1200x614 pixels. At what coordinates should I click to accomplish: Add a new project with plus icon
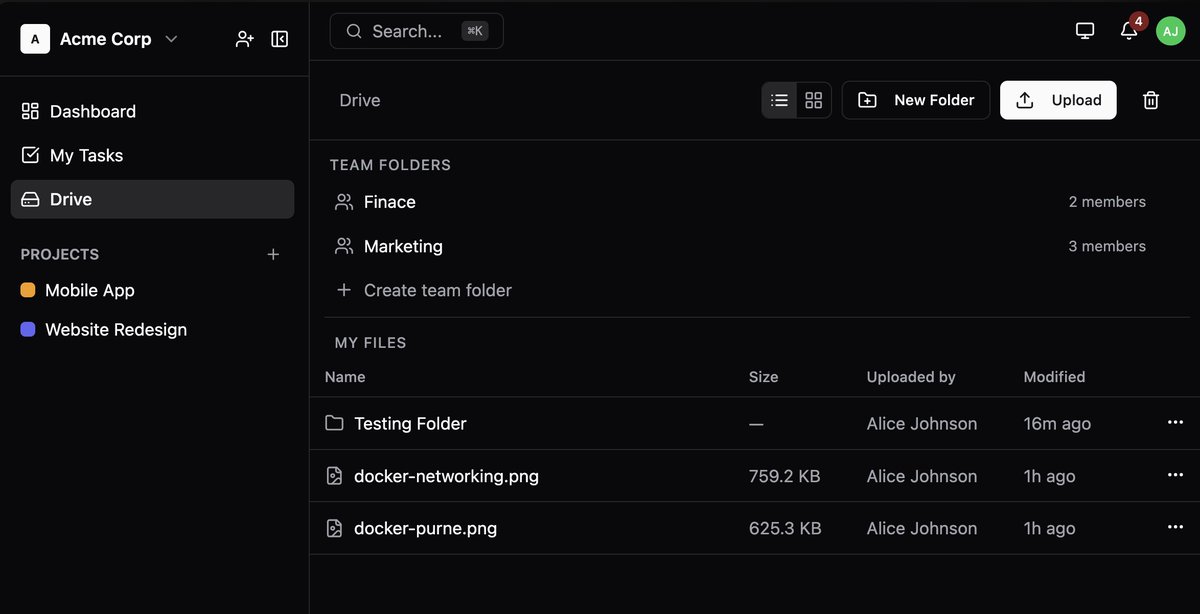[x=273, y=254]
